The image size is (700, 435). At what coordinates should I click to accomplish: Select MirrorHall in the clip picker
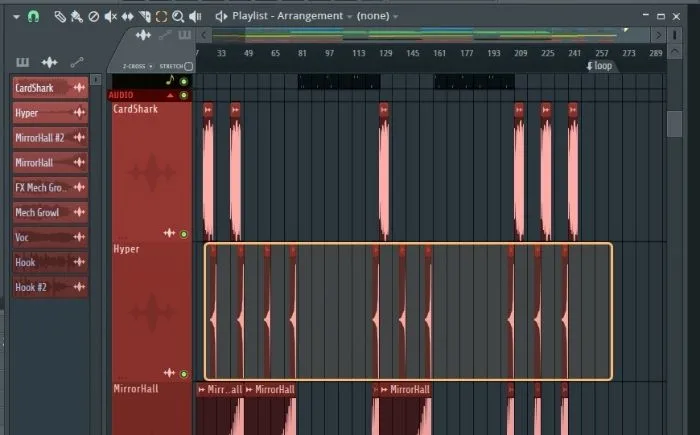point(50,163)
